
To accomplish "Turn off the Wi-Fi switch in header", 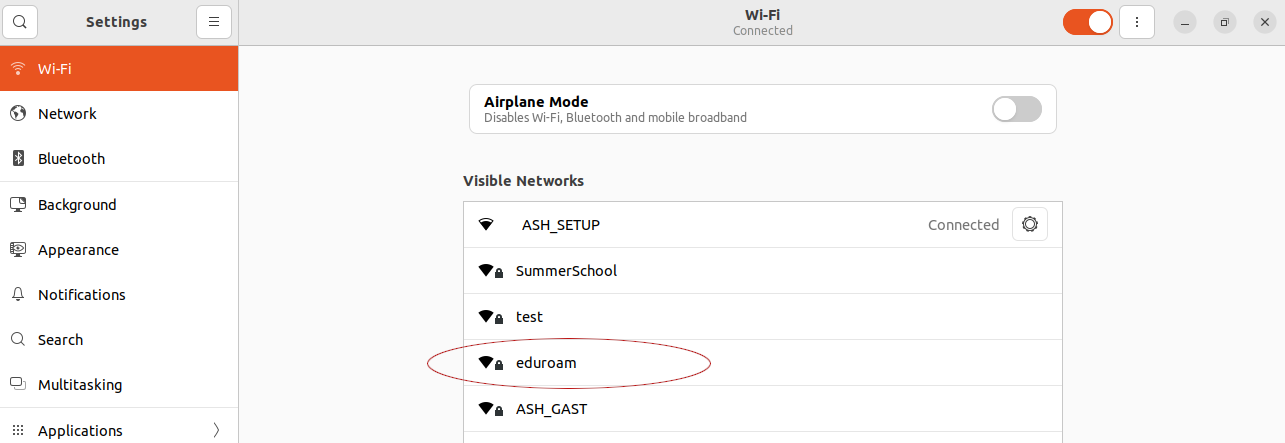I will pyautogui.click(x=1088, y=22).
